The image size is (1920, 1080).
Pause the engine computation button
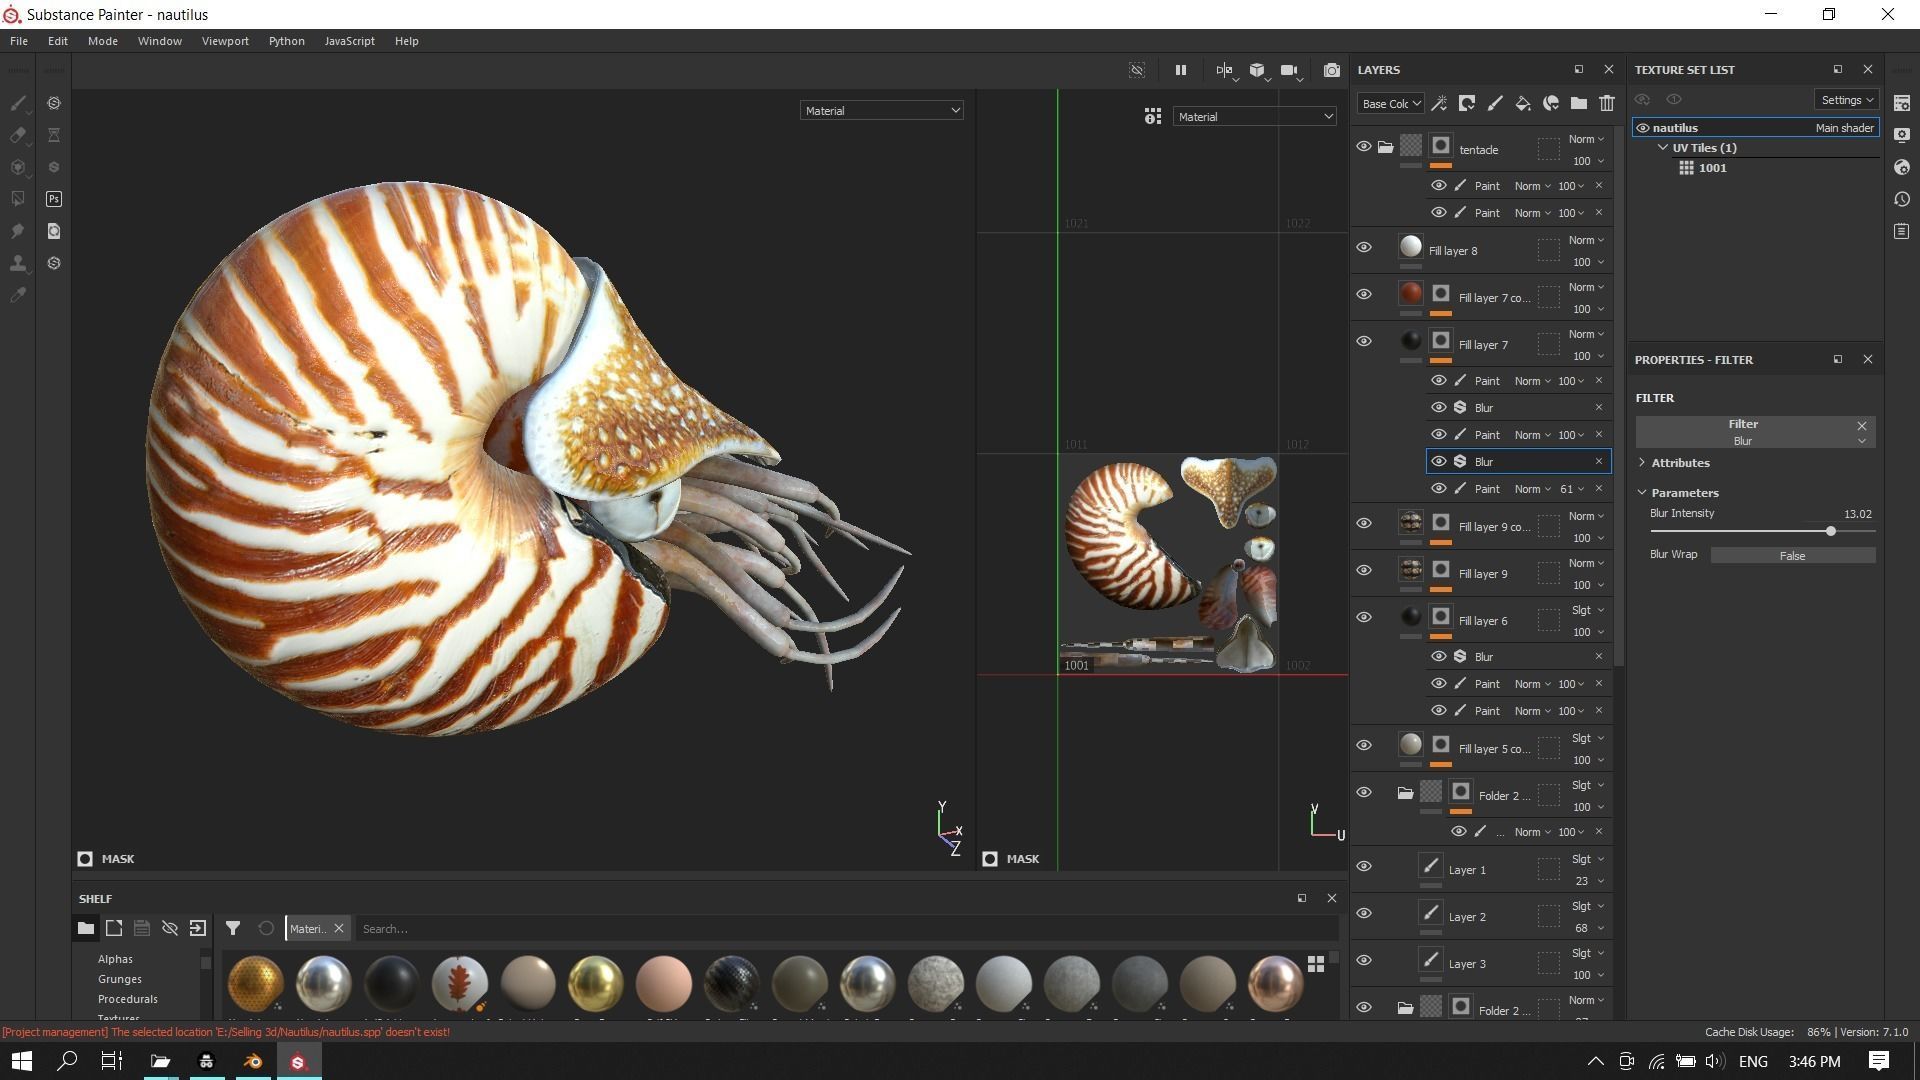(1180, 70)
